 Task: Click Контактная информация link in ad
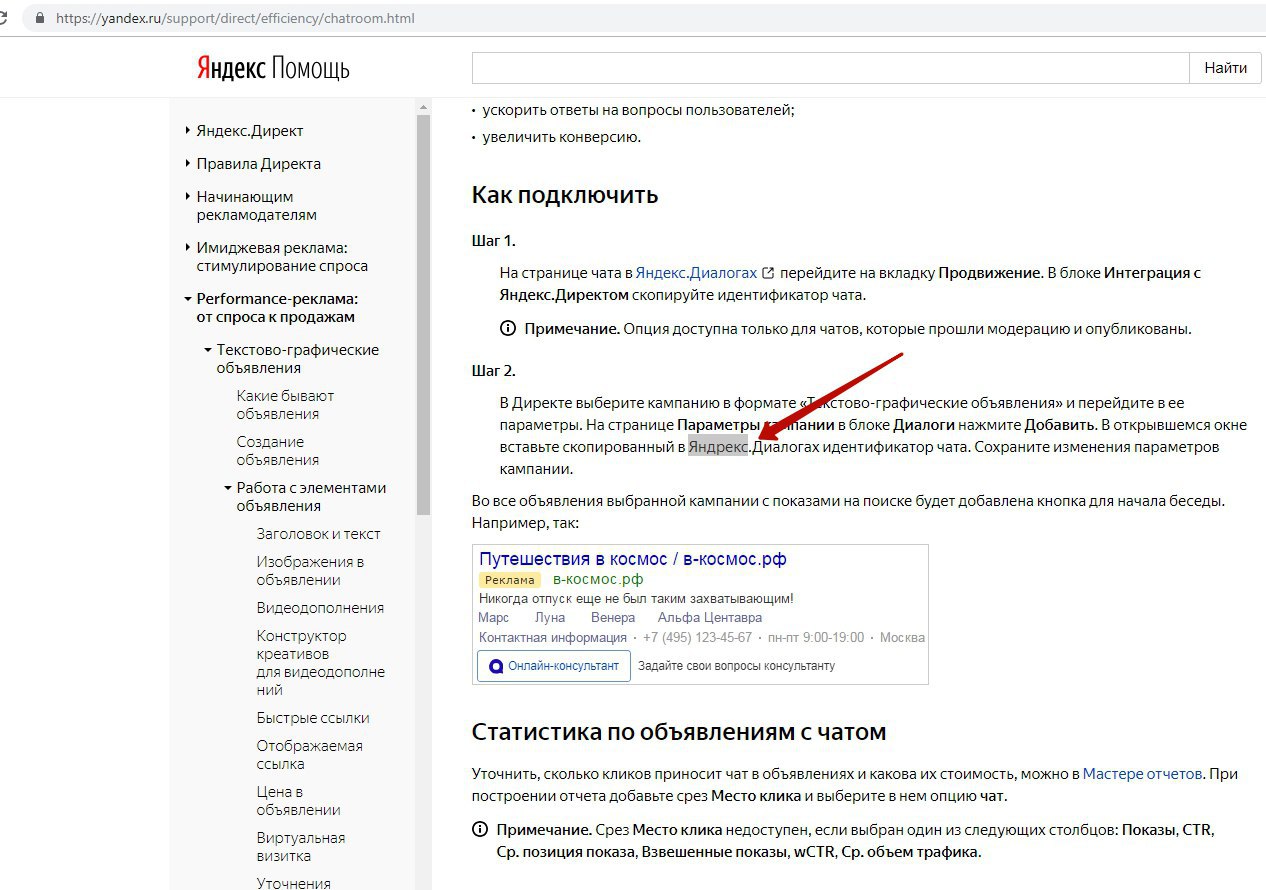point(553,638)
